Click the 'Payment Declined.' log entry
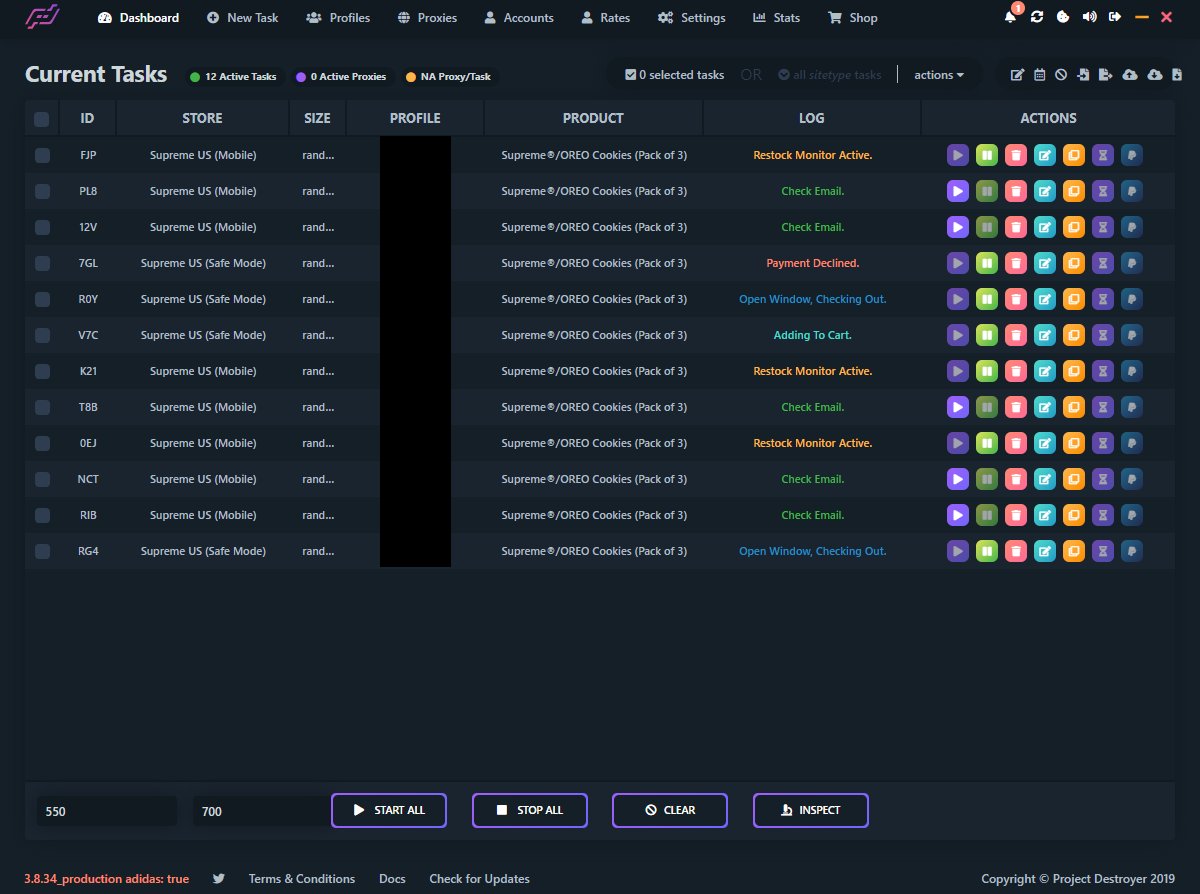 pos(813,263)
